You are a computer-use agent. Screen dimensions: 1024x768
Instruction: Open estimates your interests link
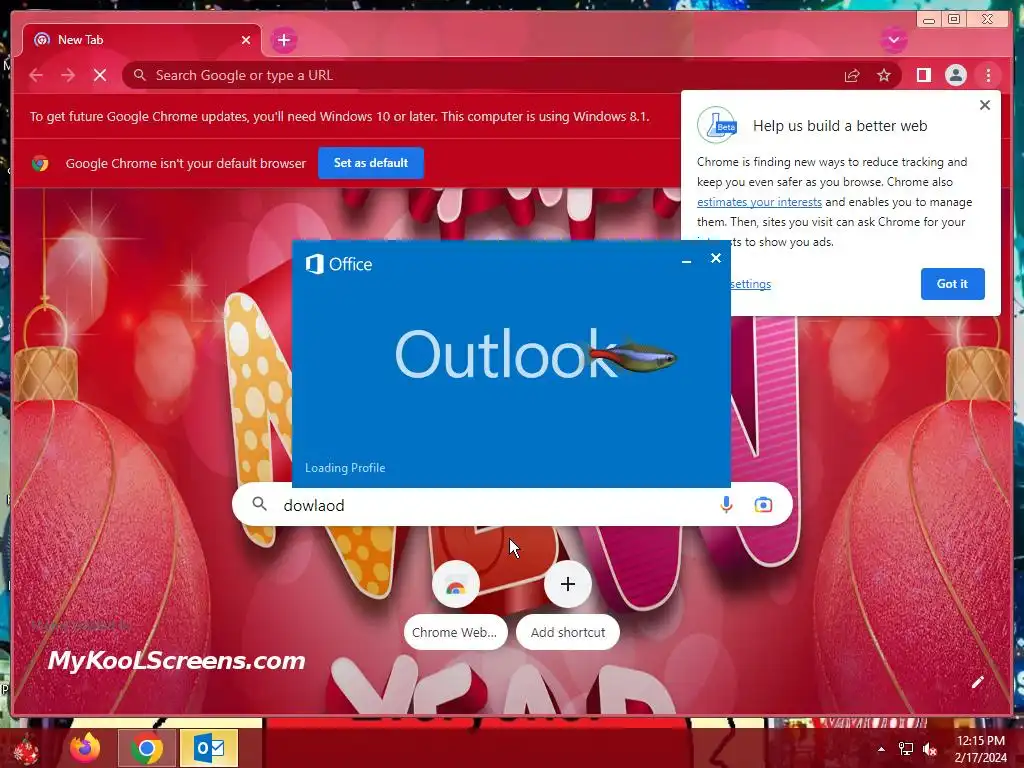click(759, 202)
